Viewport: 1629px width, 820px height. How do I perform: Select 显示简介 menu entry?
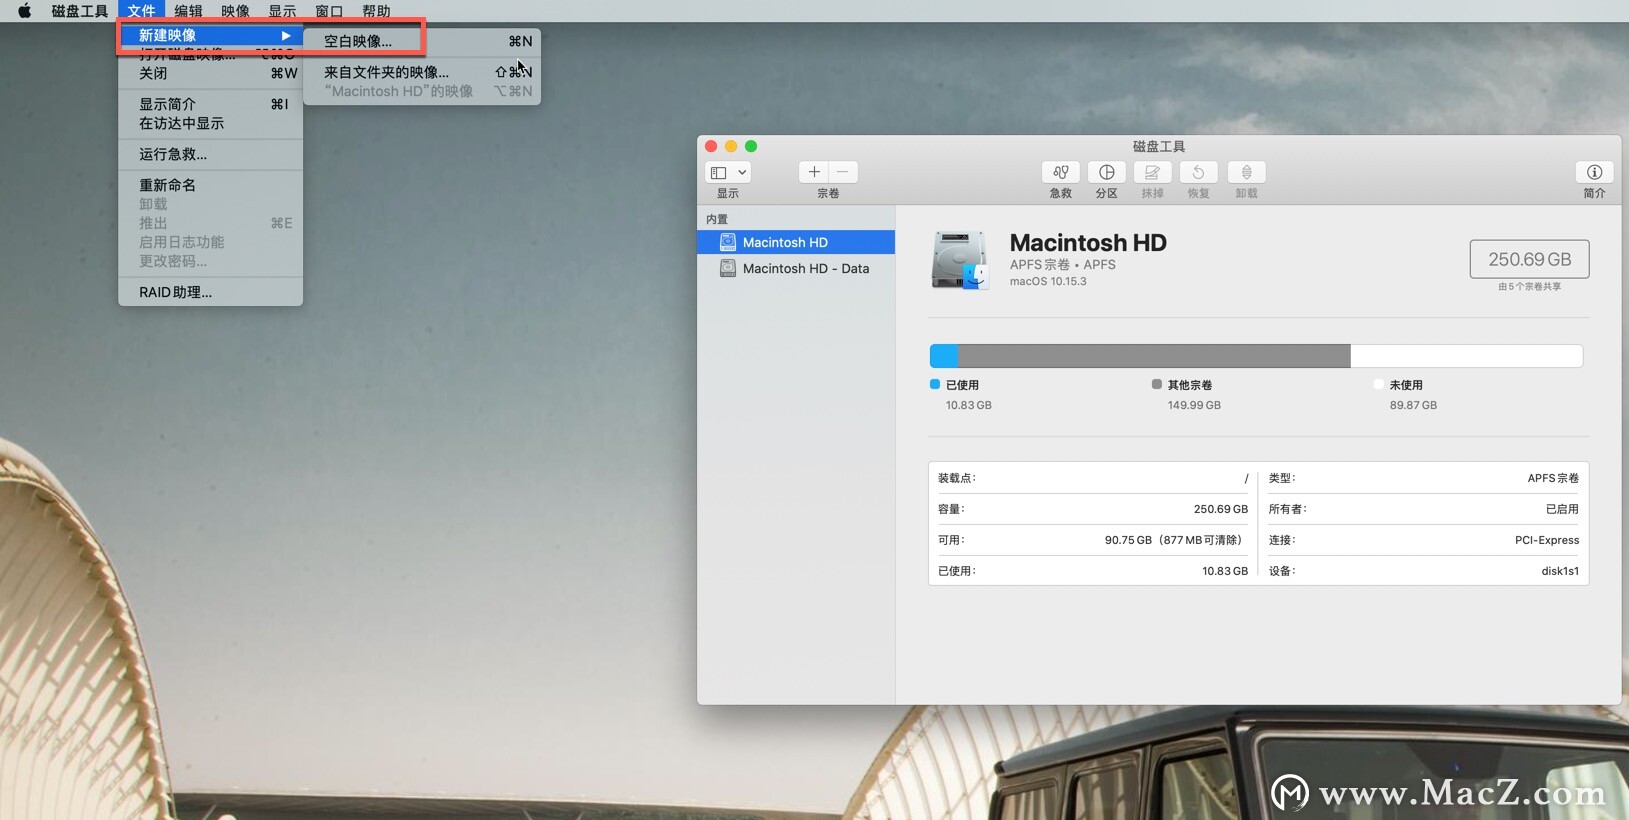[x=210, y=104]
